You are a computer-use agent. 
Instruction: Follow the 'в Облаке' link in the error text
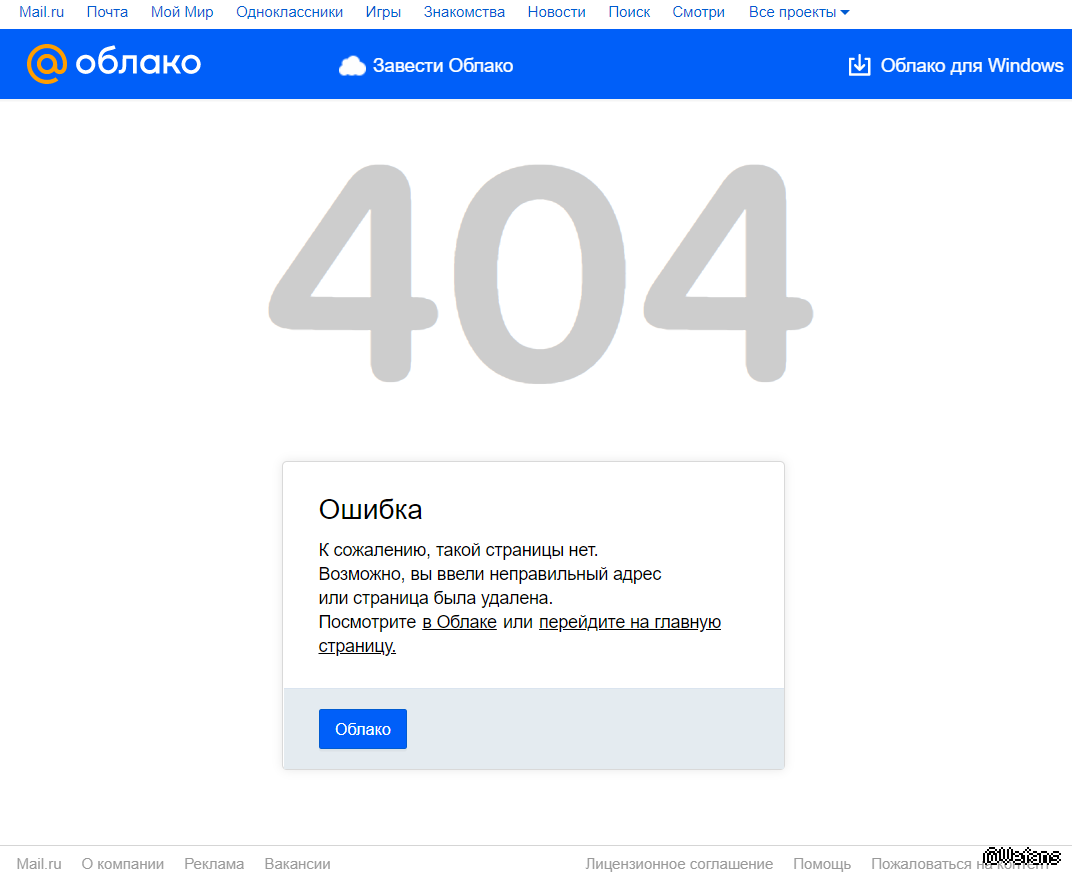(x=459, y=622)
